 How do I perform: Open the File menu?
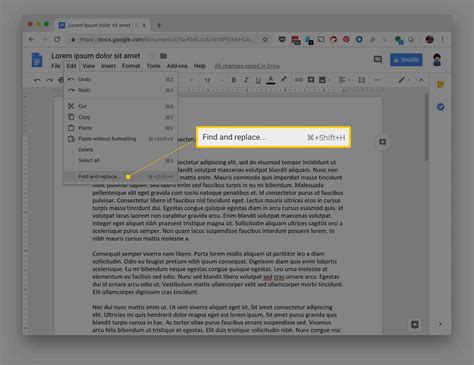click(56, 66)
